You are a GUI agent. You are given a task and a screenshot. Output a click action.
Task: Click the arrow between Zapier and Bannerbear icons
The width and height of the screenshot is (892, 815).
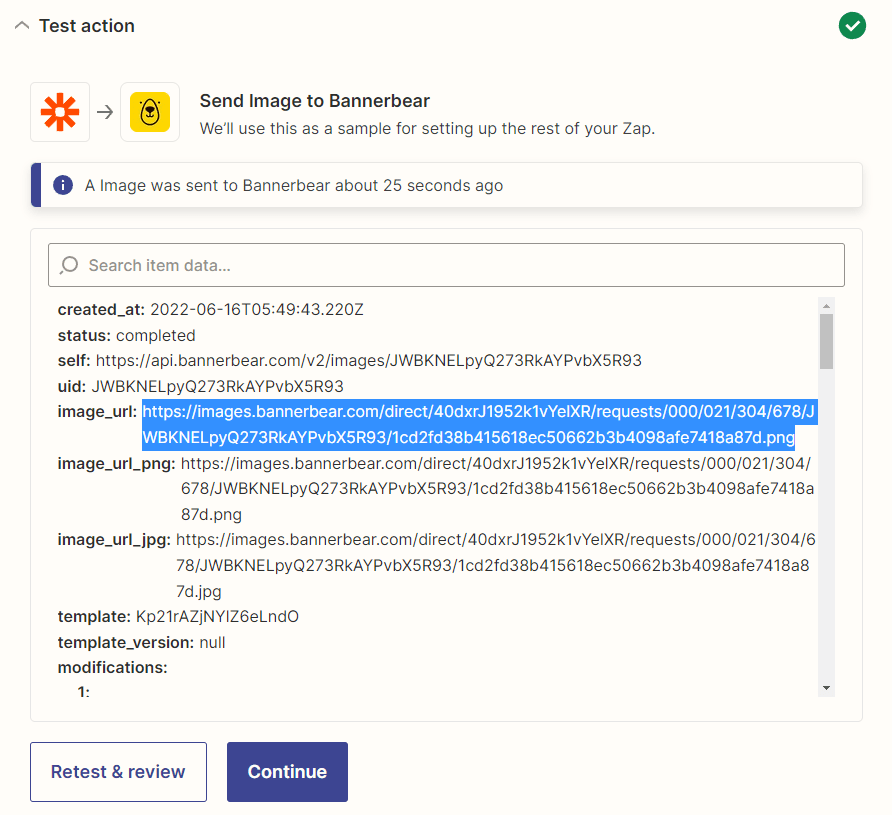(x=104, y=112)
